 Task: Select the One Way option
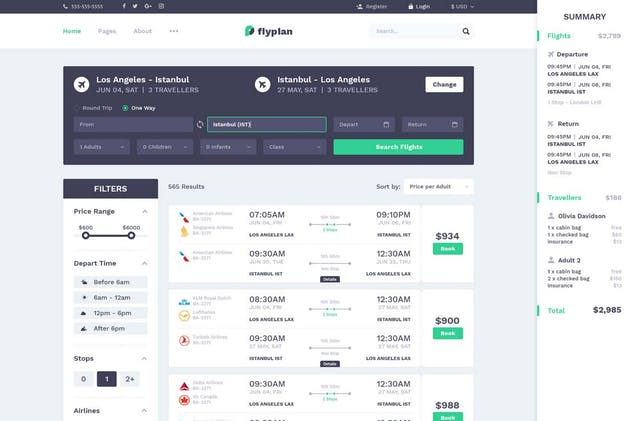pos(139,108)
